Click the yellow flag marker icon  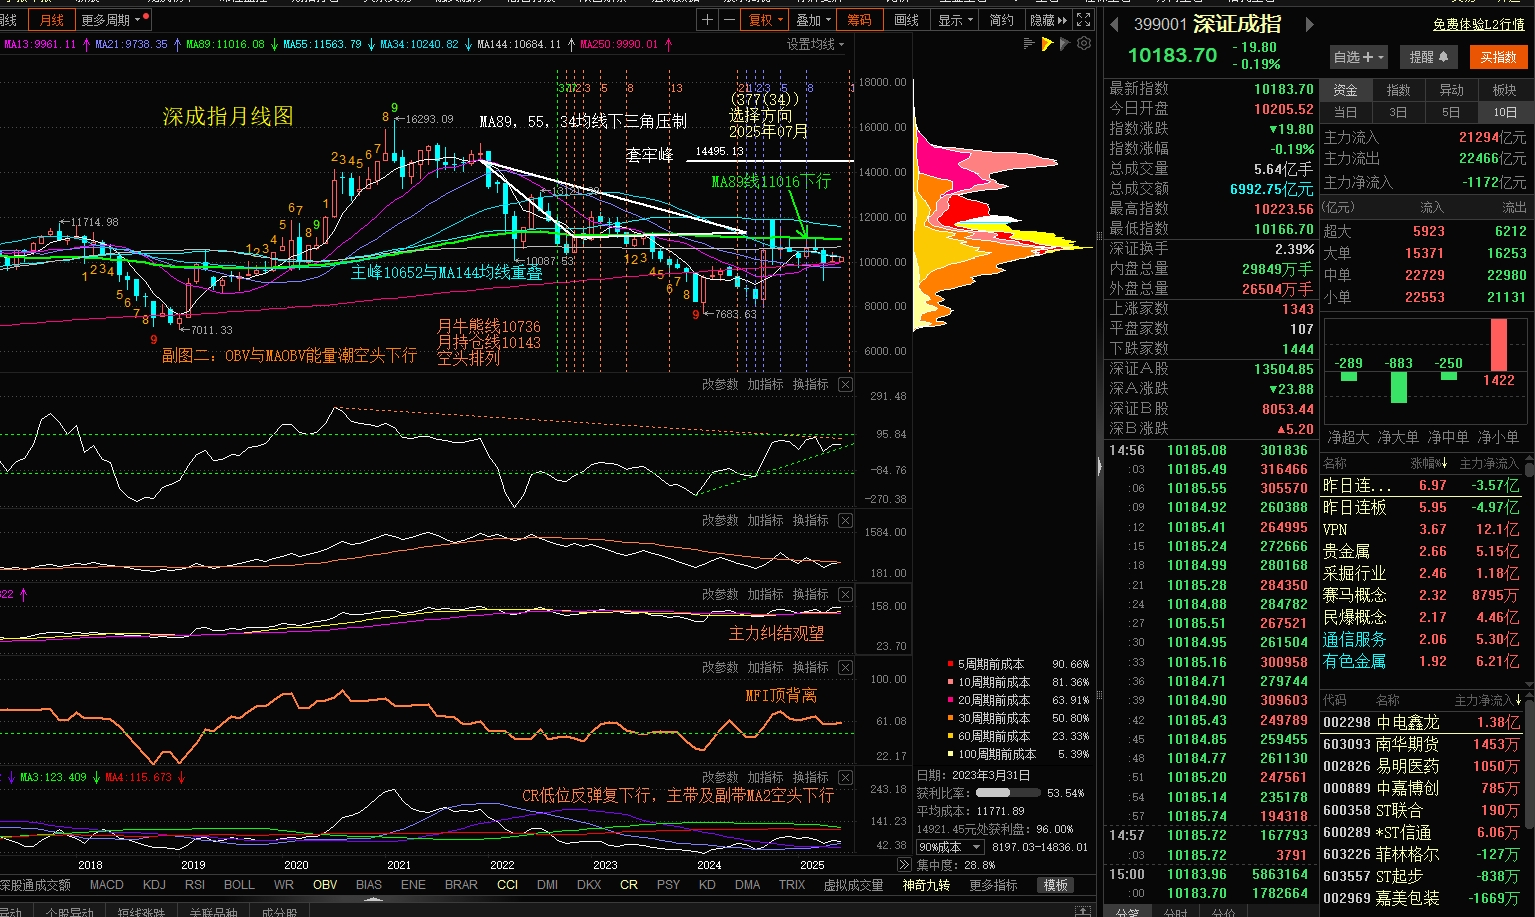(1047, 44)
